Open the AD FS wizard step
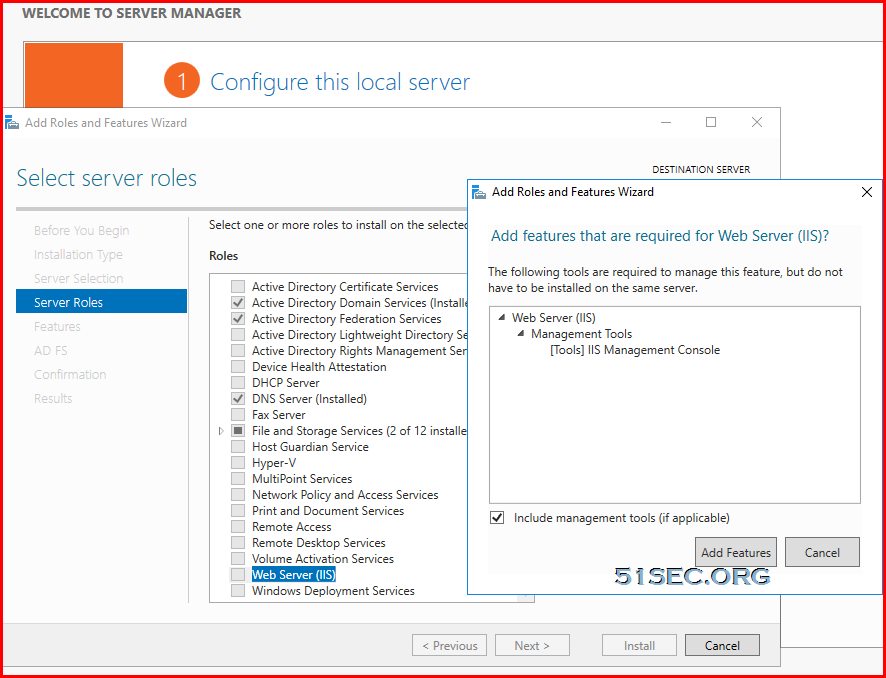This screenshot has height=678, width=886. [x=50, y=350]
